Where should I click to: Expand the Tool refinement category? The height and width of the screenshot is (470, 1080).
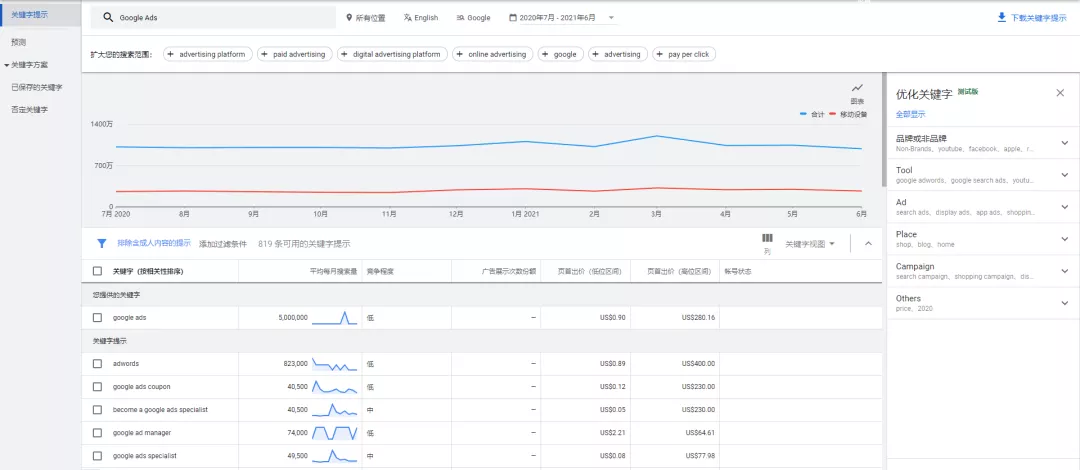pyautogui.click(x=1064, y=175)
